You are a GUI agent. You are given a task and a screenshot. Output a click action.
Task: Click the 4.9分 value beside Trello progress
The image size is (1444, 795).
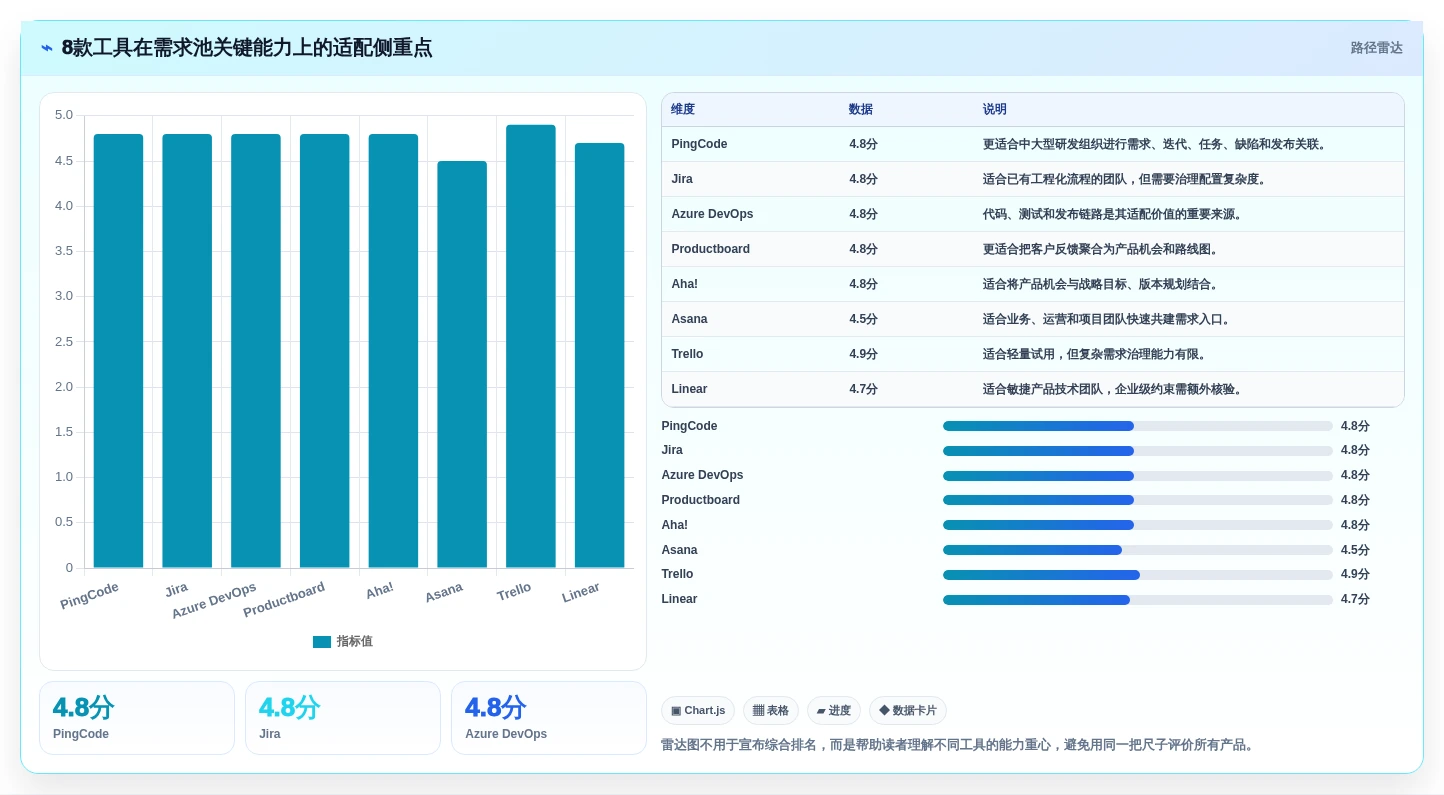click(x=1355, y=575)
